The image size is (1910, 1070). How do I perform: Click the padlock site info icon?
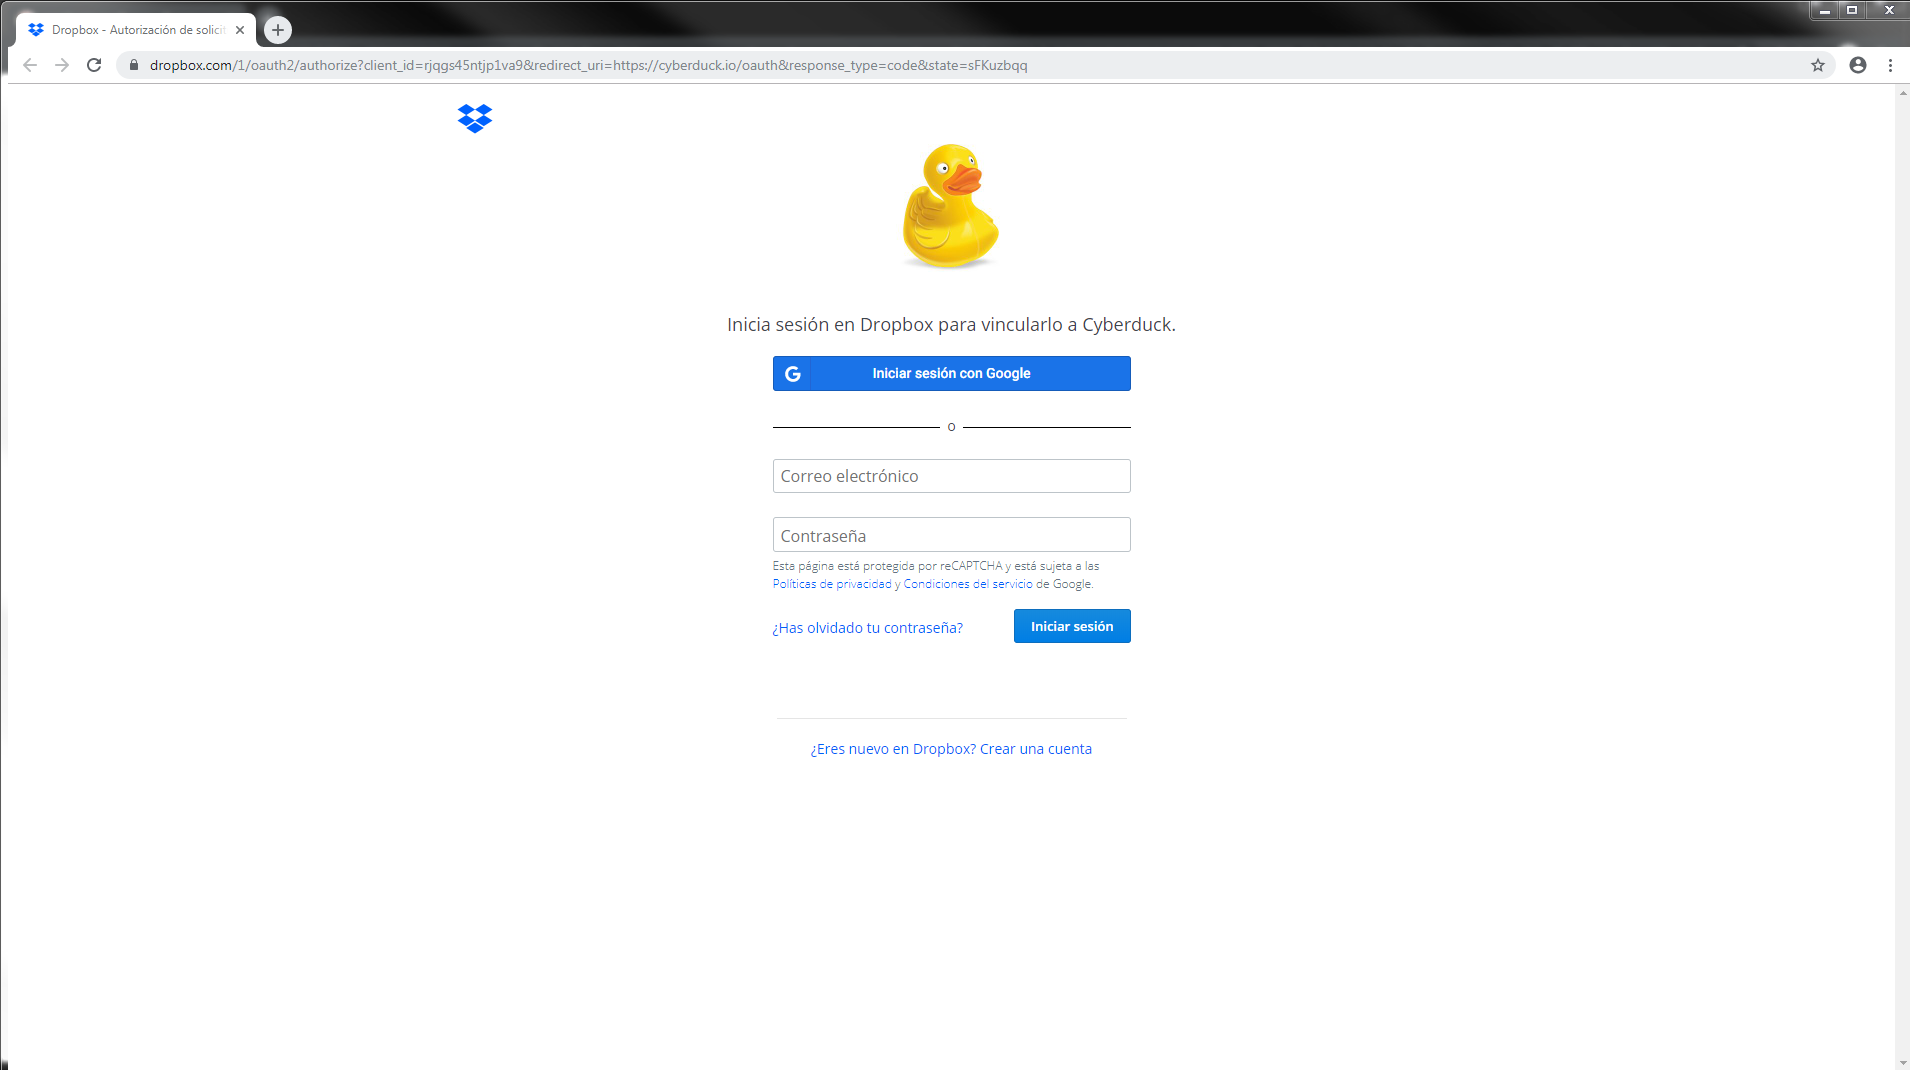point(134,65)
